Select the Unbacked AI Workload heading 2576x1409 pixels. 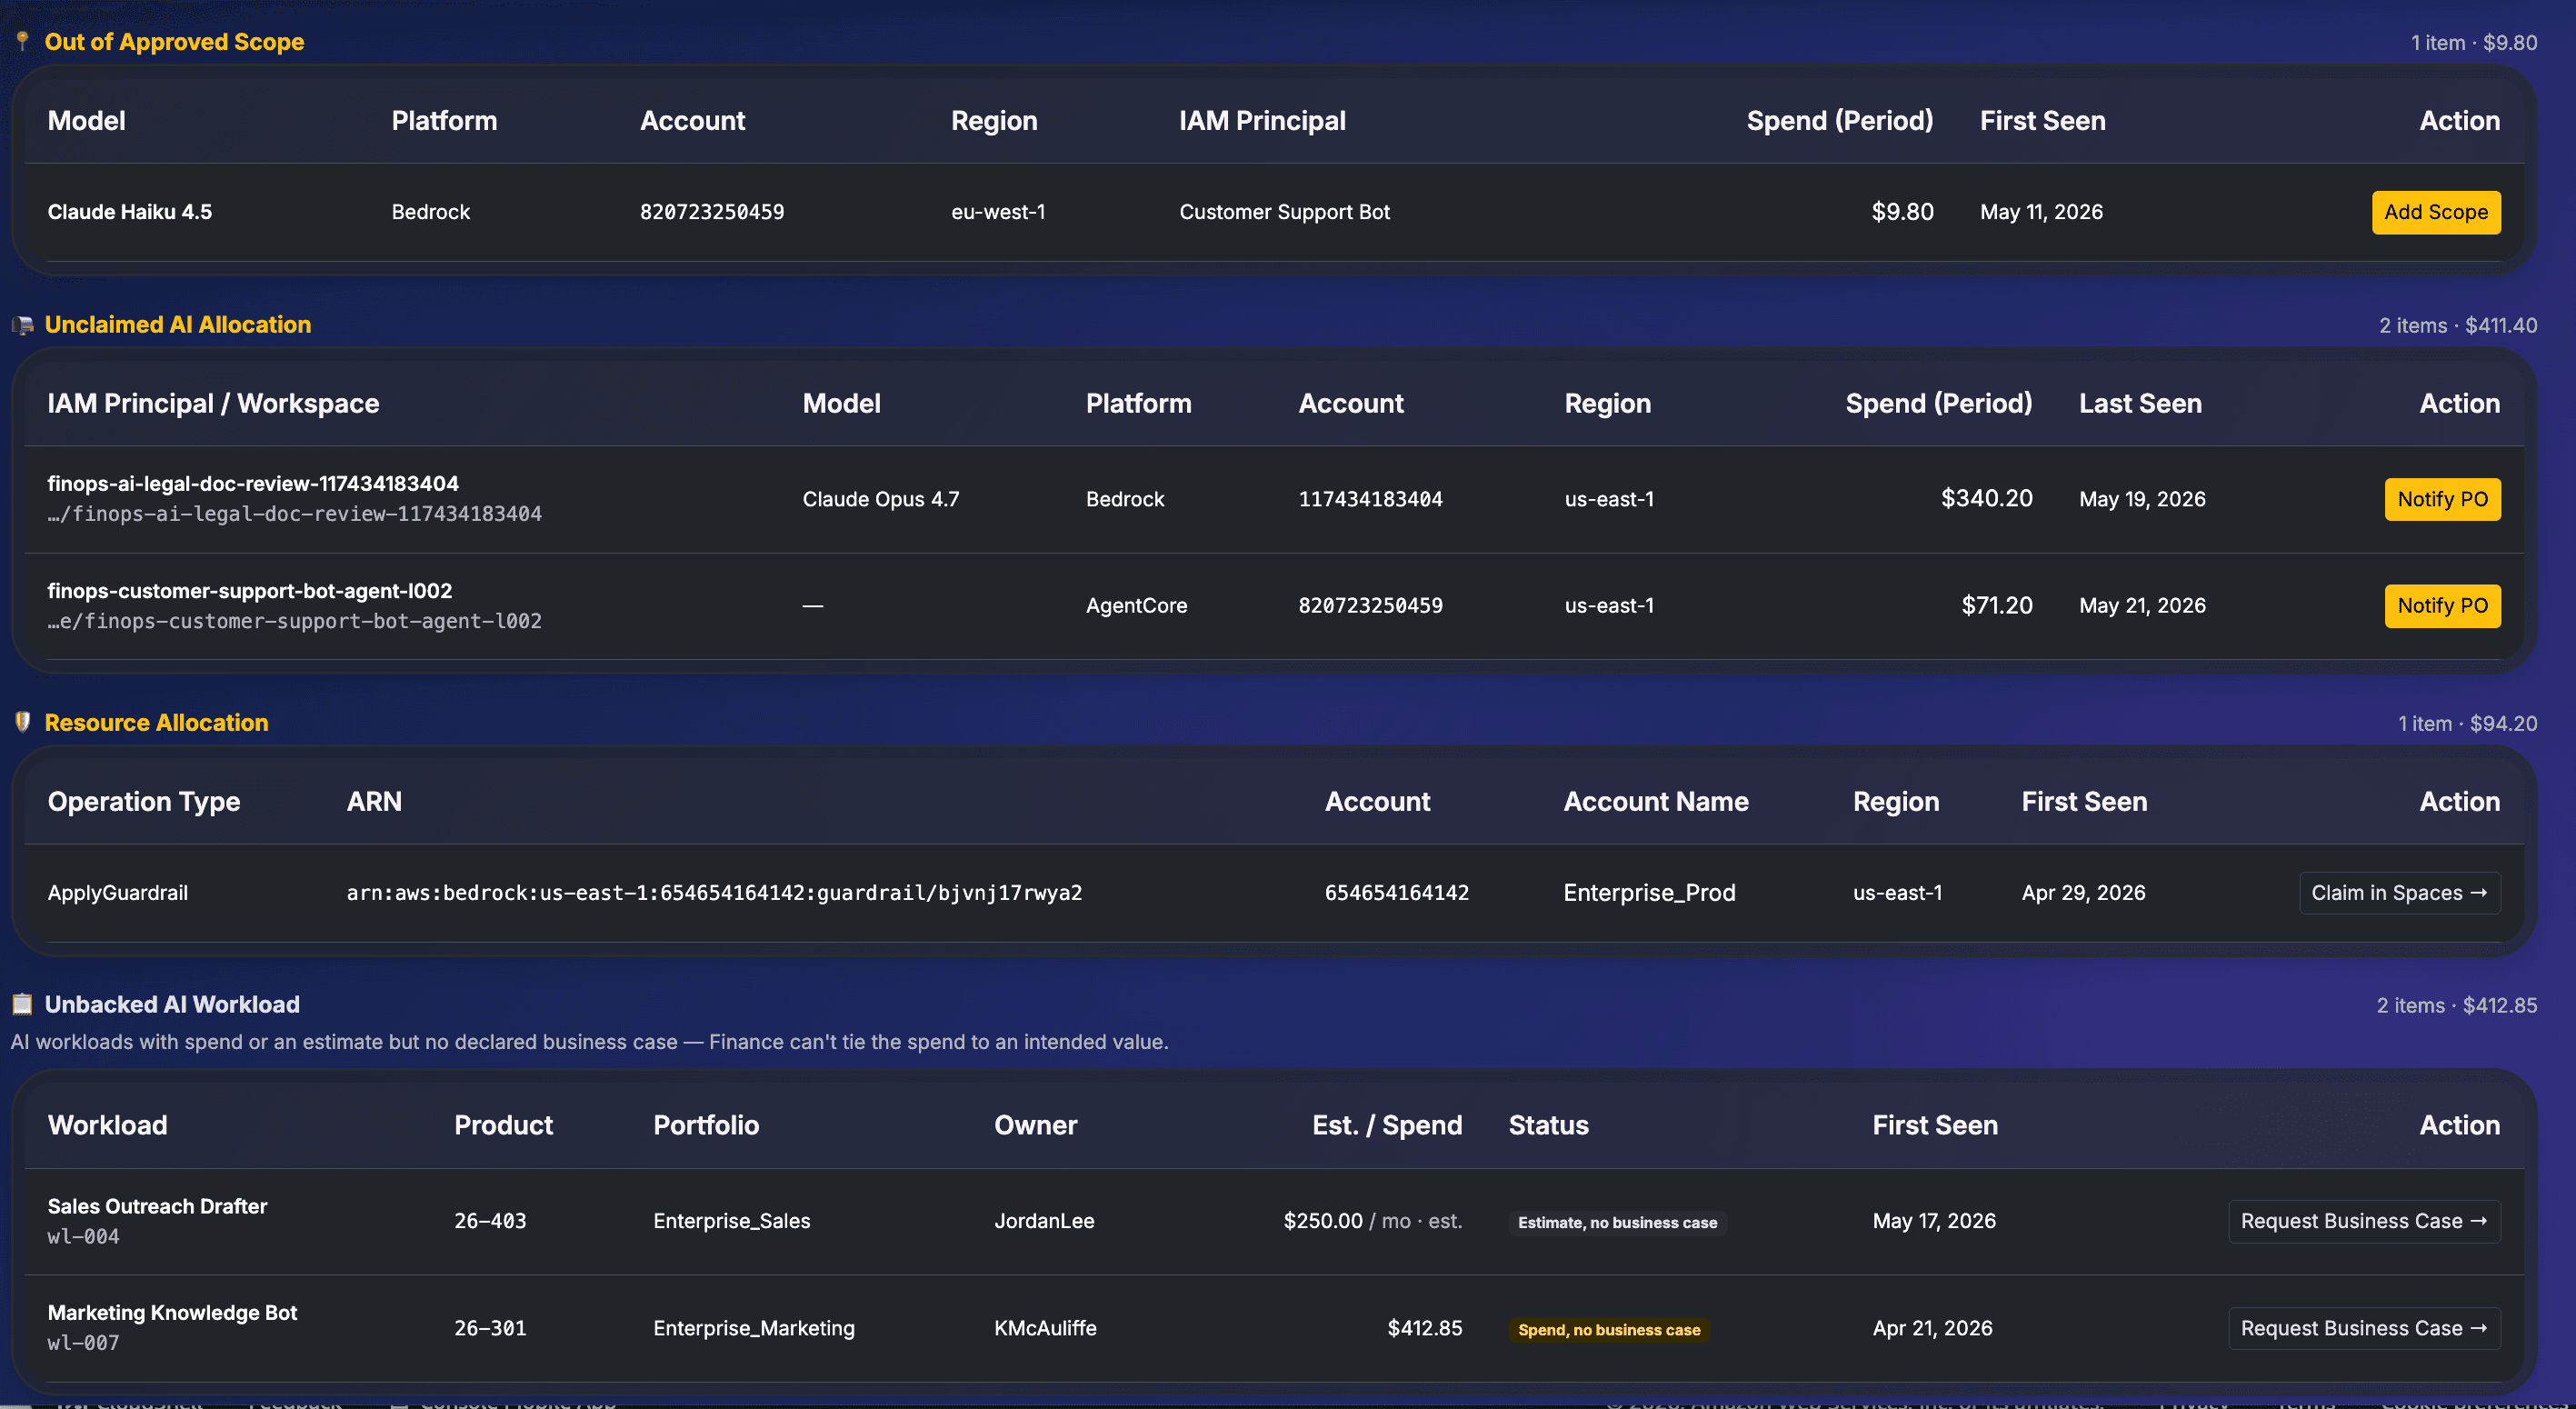click(172, 1004)
